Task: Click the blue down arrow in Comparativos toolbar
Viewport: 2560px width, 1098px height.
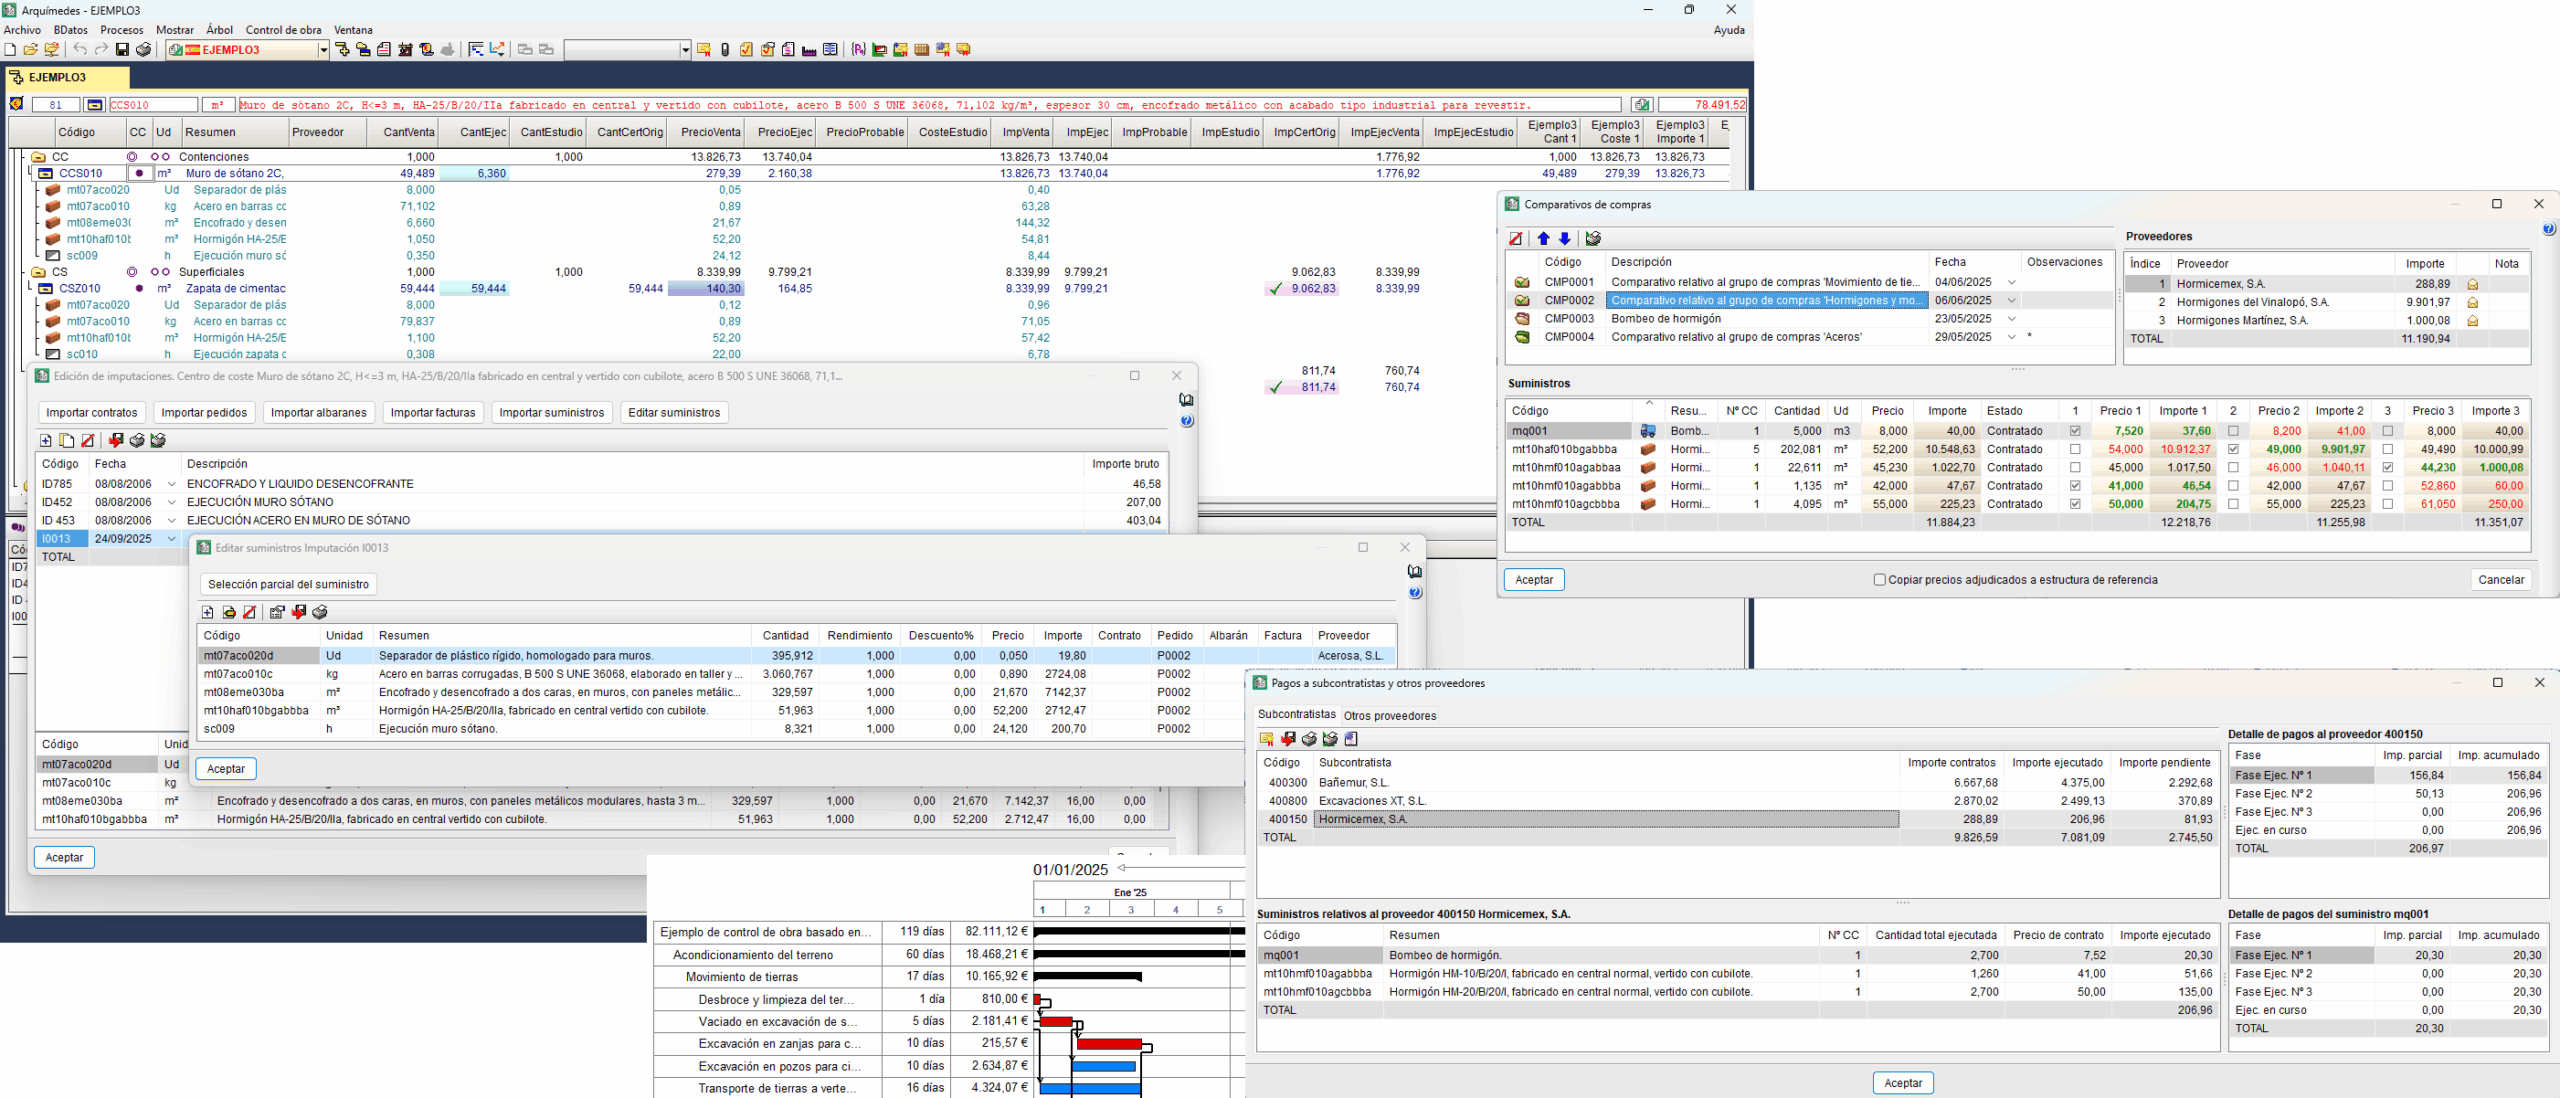Action: point(1564,238)
